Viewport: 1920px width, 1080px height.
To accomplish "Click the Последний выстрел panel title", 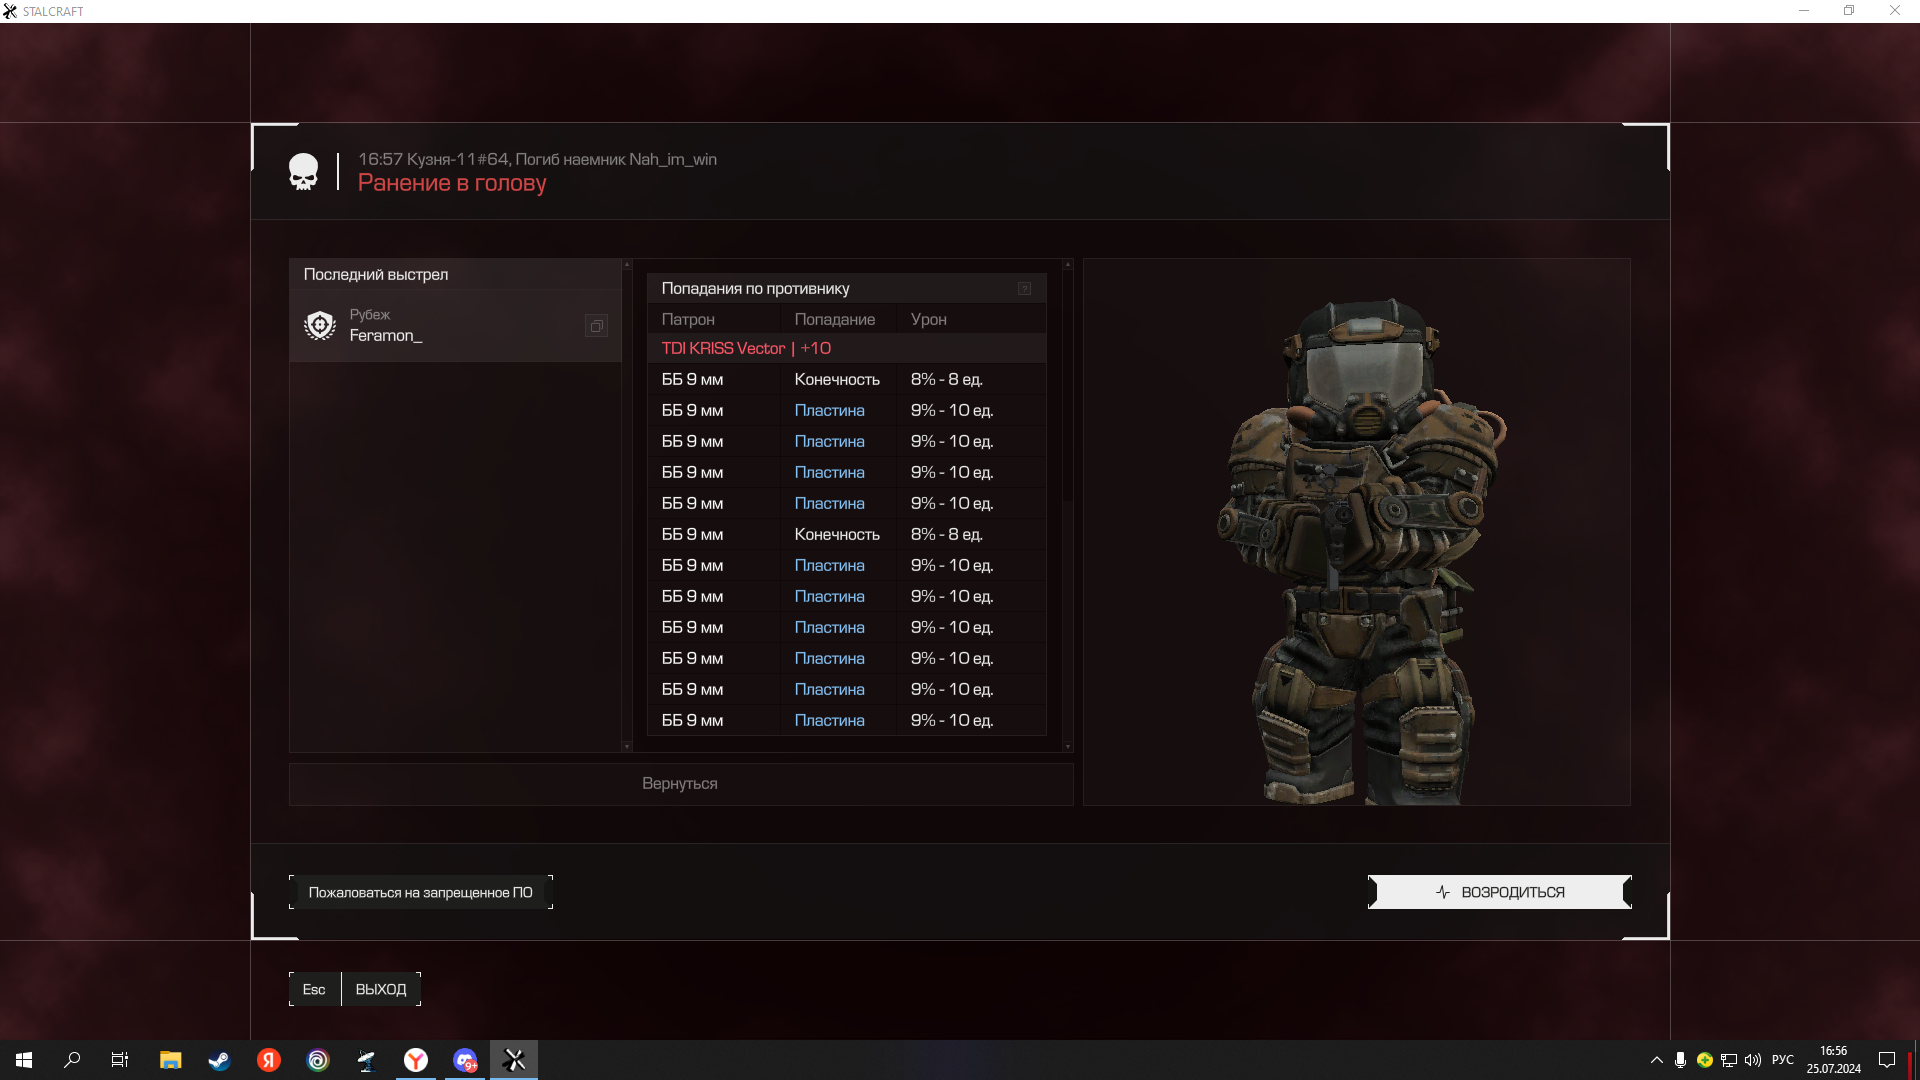I will (376, 274).
